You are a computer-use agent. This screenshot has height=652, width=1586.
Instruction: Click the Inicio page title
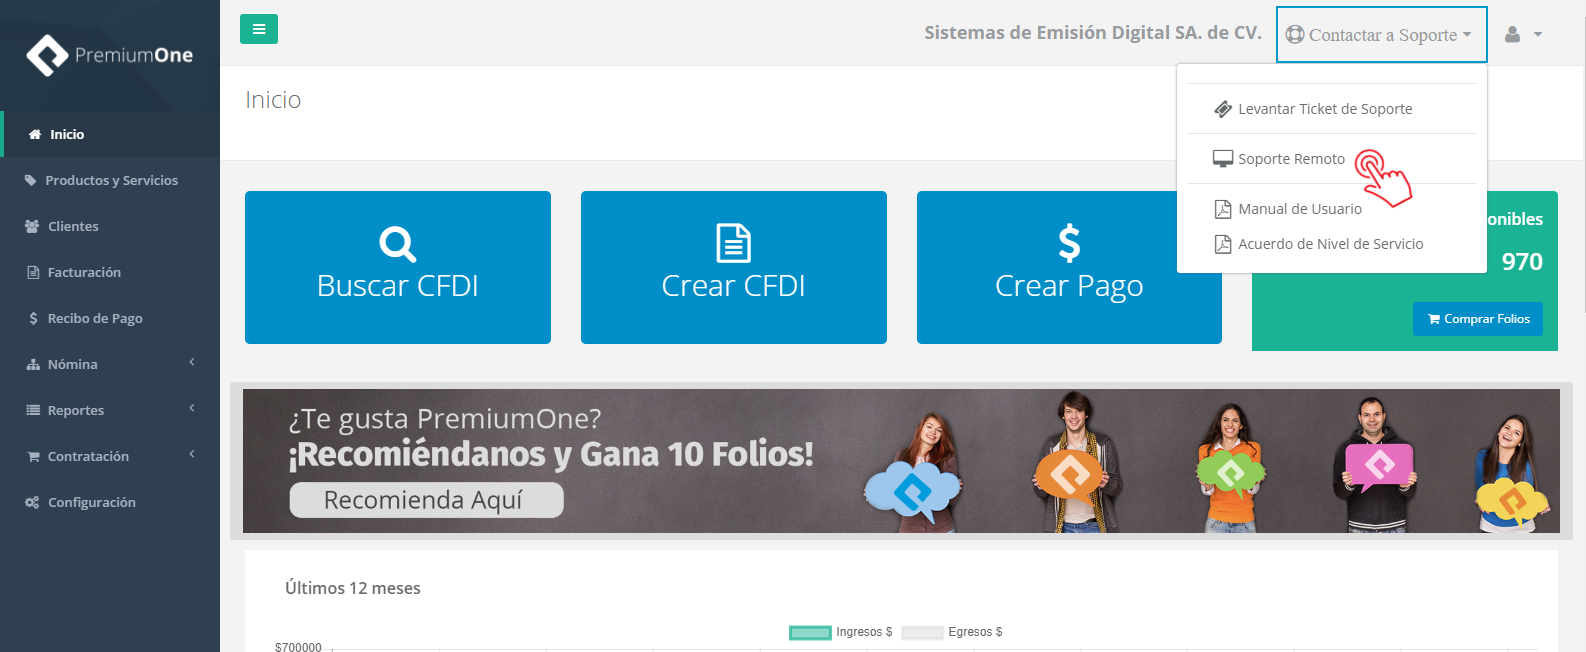tap(273, 100)
